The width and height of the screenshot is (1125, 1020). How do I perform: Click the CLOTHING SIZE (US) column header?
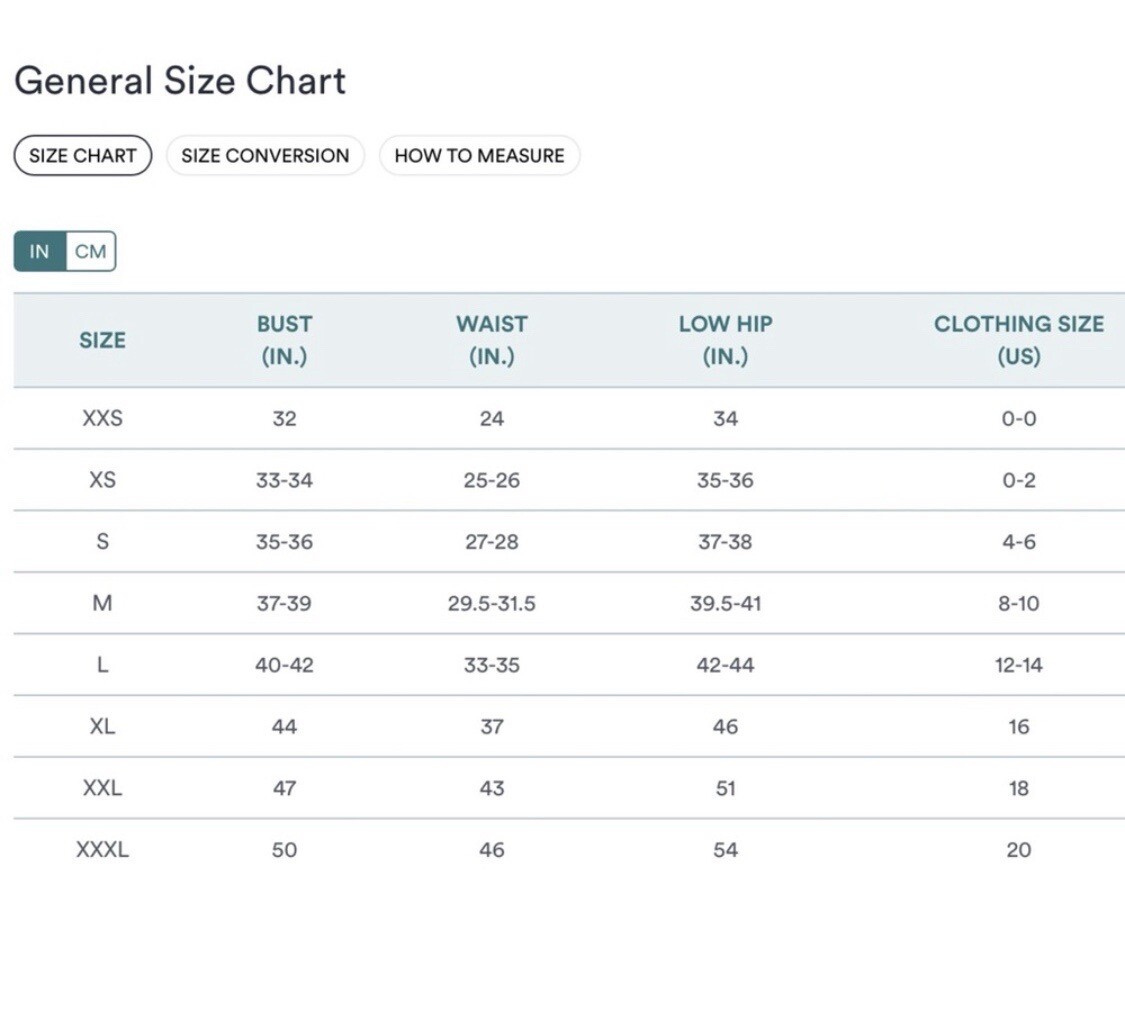tap(1018, 340)
